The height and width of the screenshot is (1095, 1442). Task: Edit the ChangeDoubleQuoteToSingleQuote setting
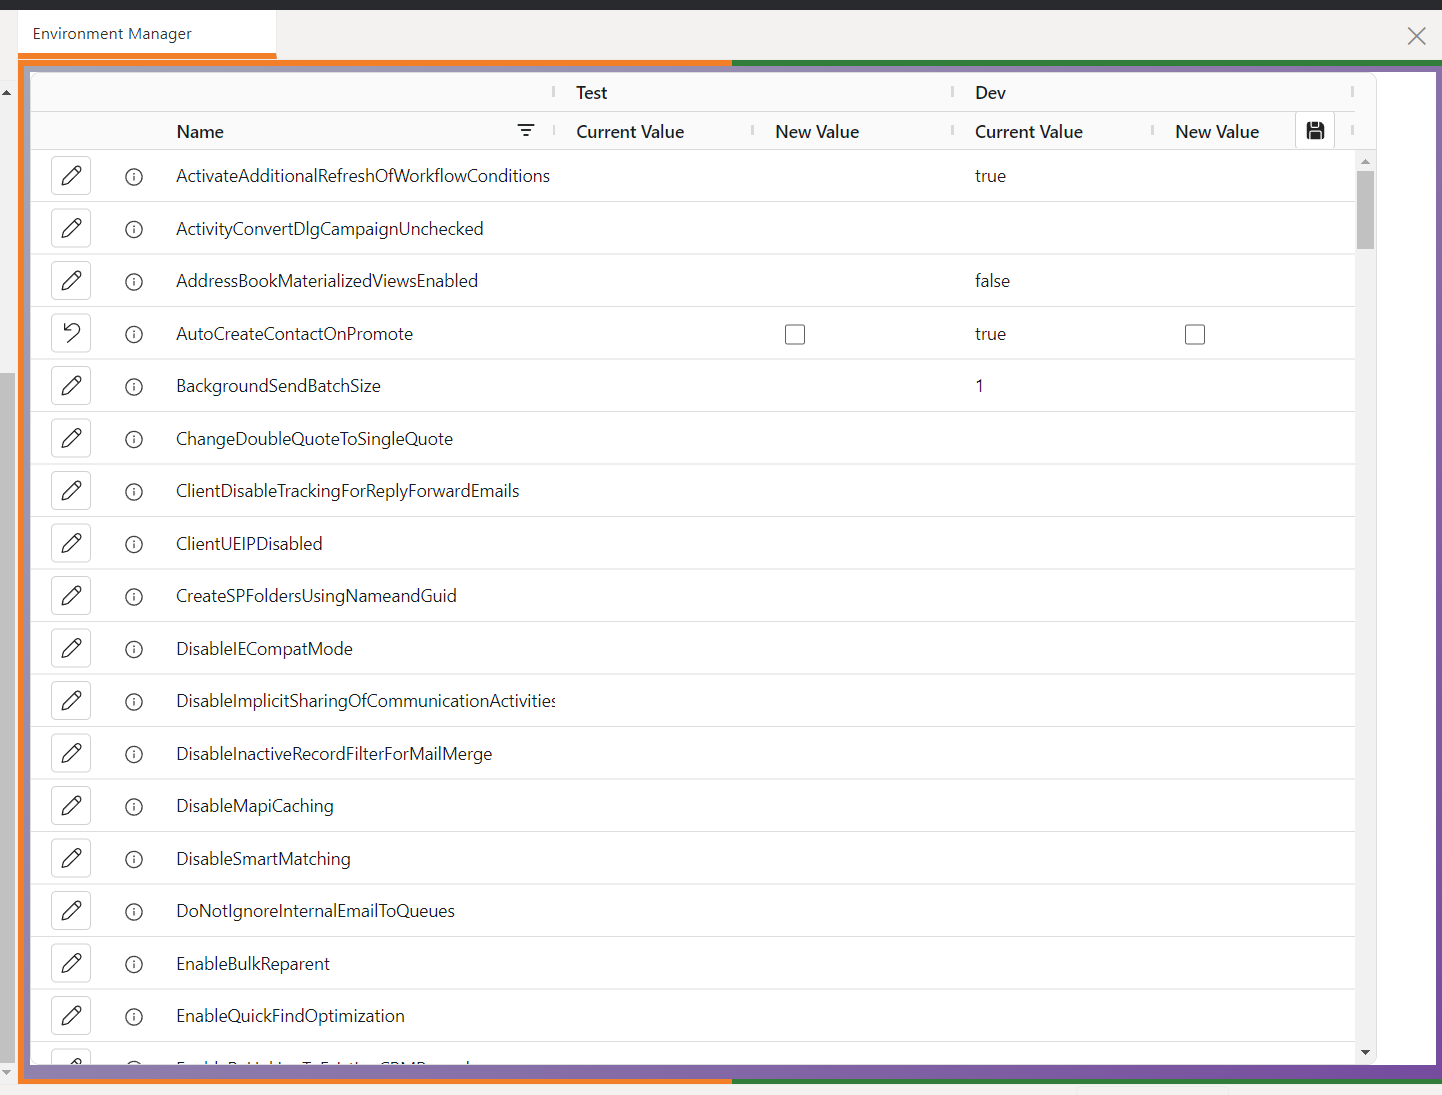(x=71, y=438)
